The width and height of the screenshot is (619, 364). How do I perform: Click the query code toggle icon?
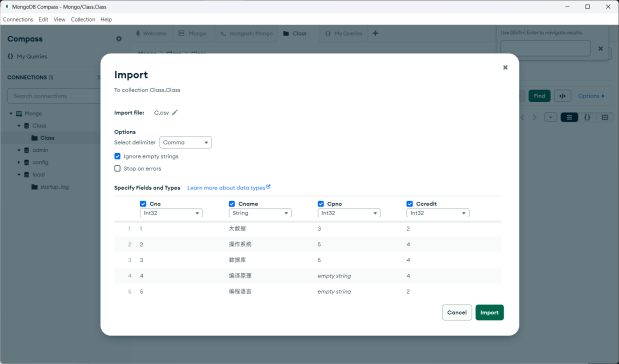pyautogui.click(x=563, y=96)
